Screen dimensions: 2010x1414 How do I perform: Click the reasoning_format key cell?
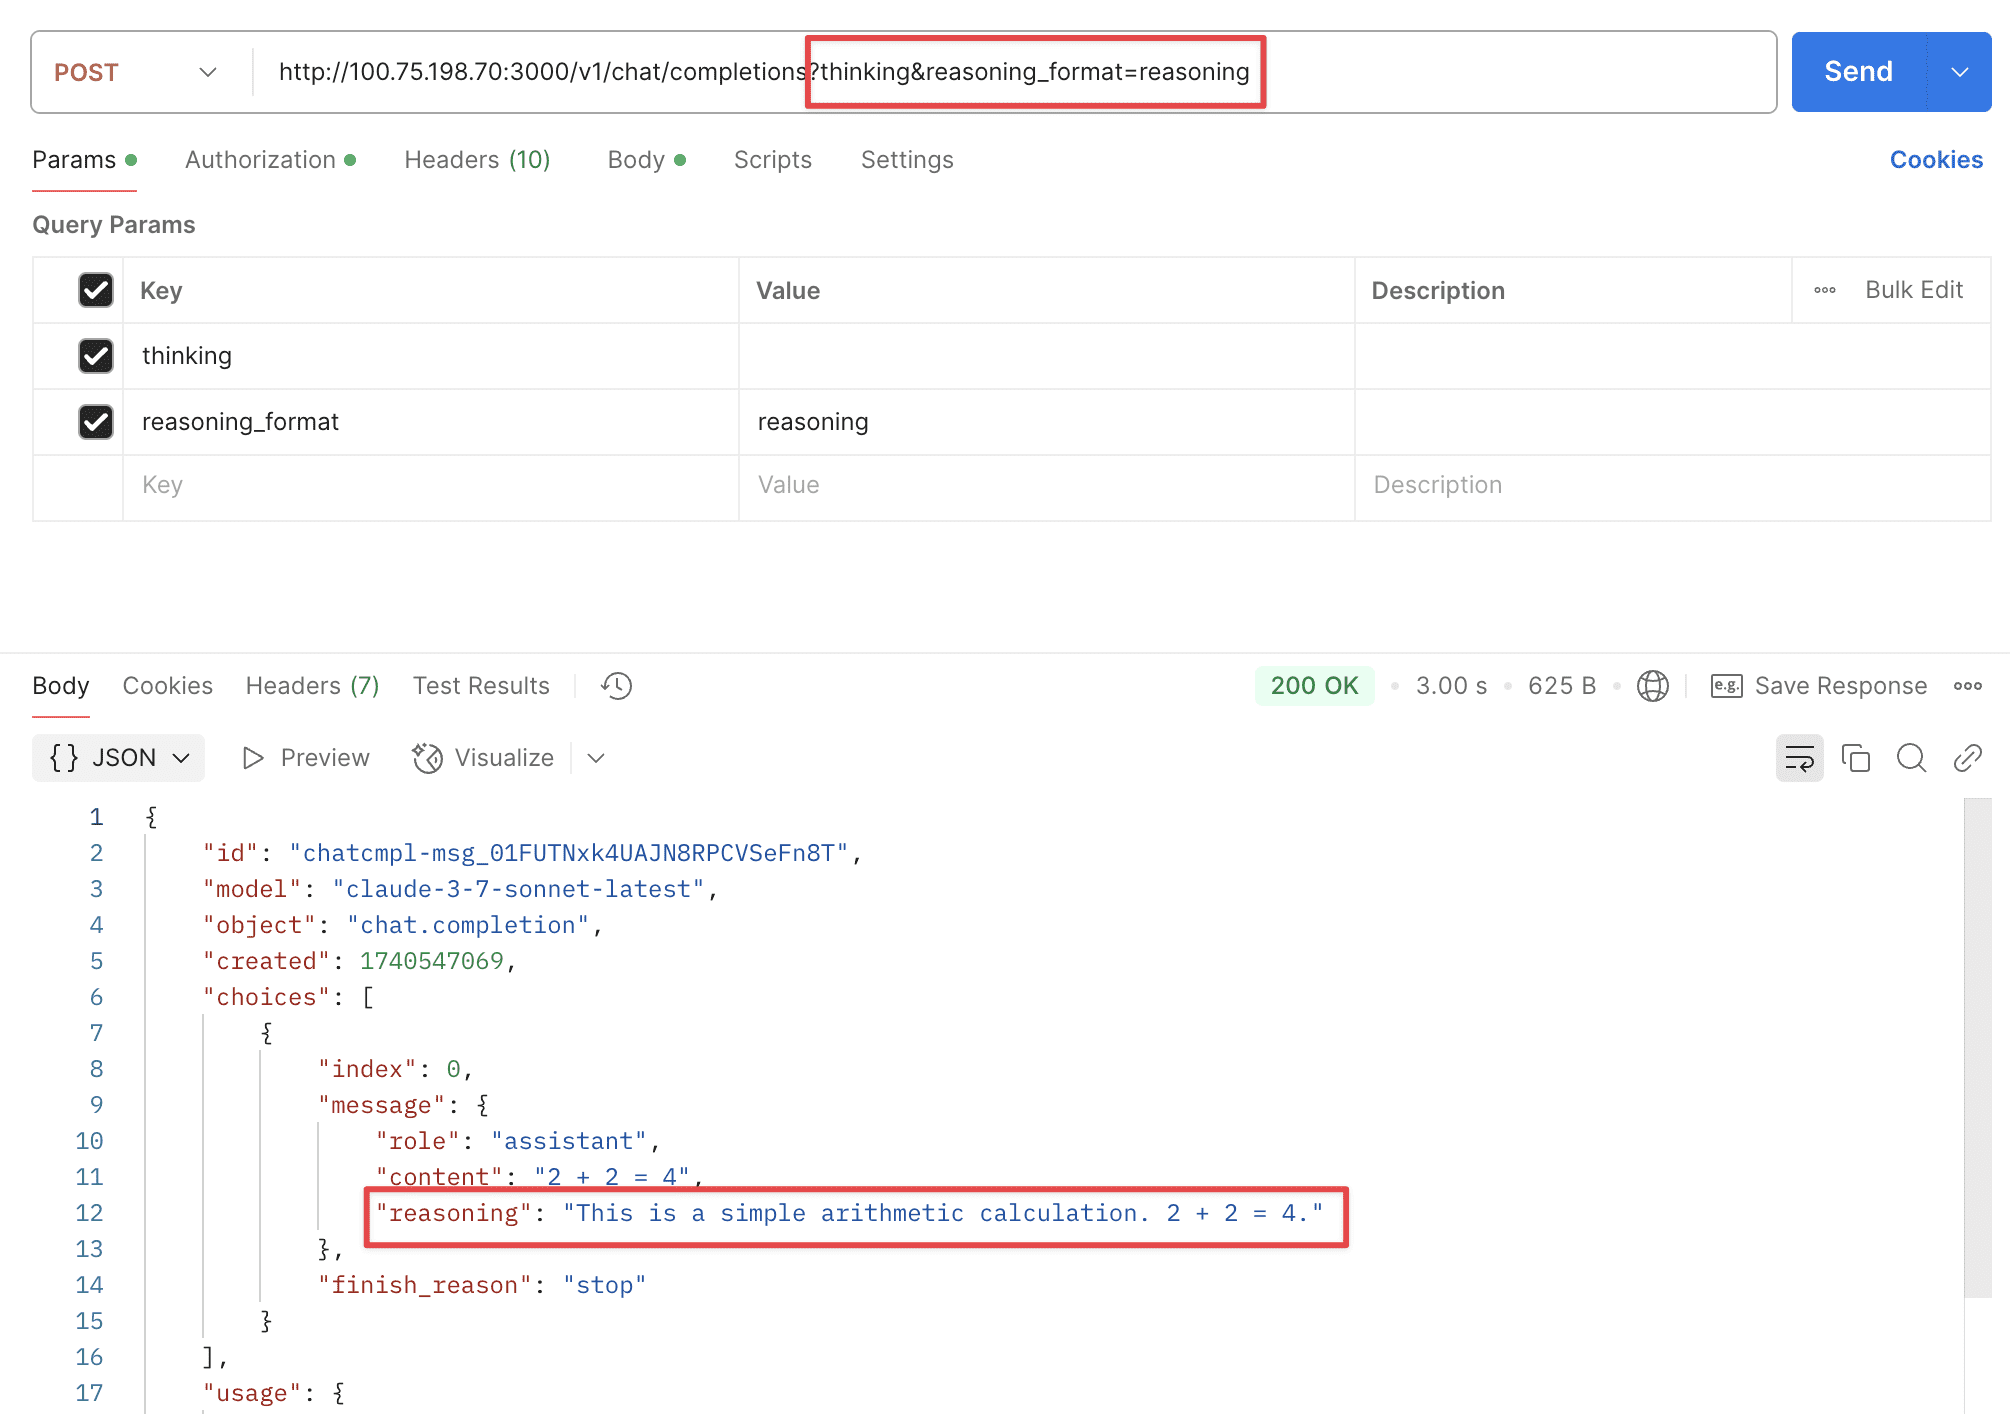[x=430, y=422]
